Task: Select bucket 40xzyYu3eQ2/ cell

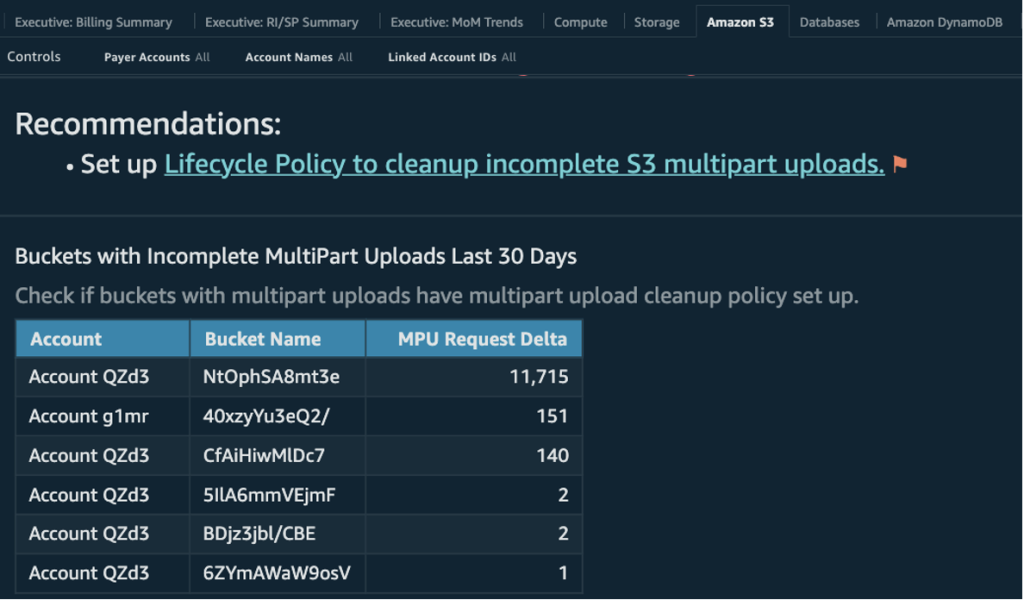Action: click(x=278, y=416)
